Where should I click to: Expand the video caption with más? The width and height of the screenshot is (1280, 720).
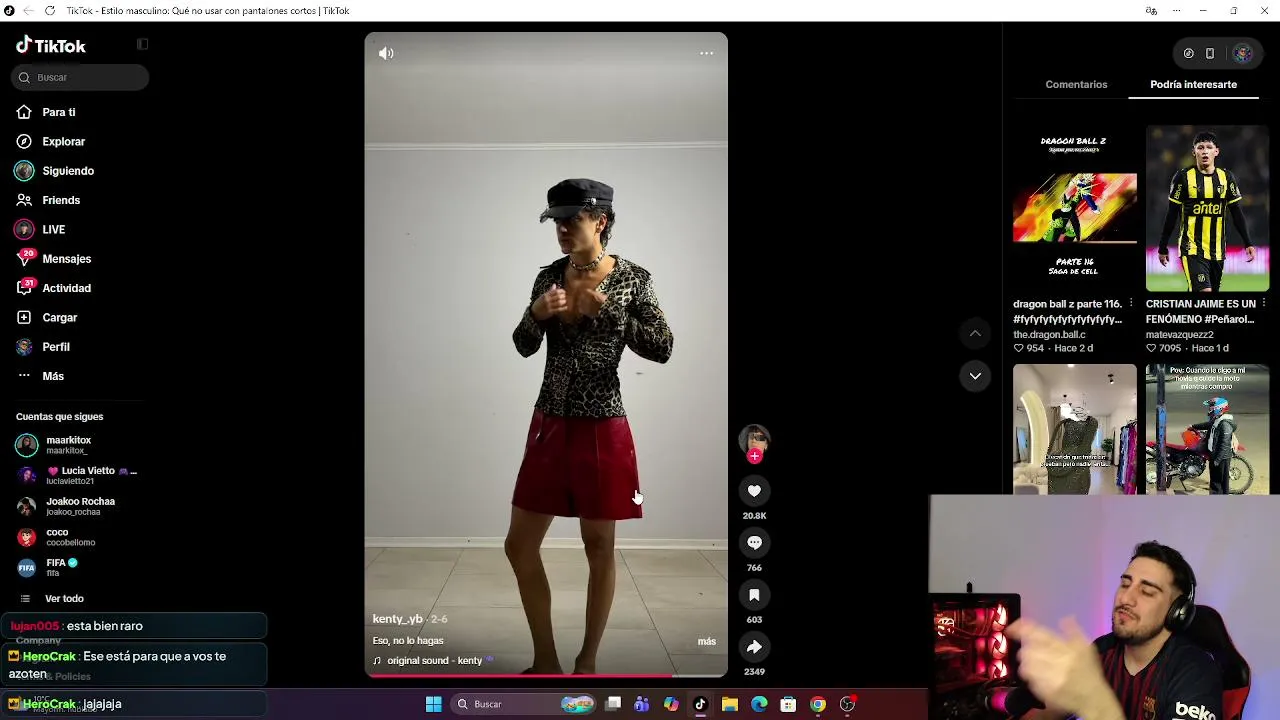pyautogui.click(x=707, y=642)
